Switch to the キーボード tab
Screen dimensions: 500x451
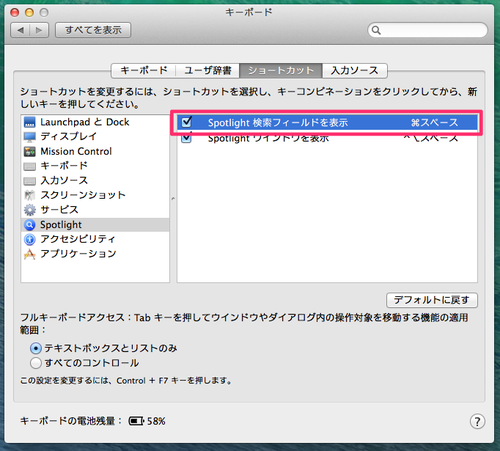click(143, 71)
